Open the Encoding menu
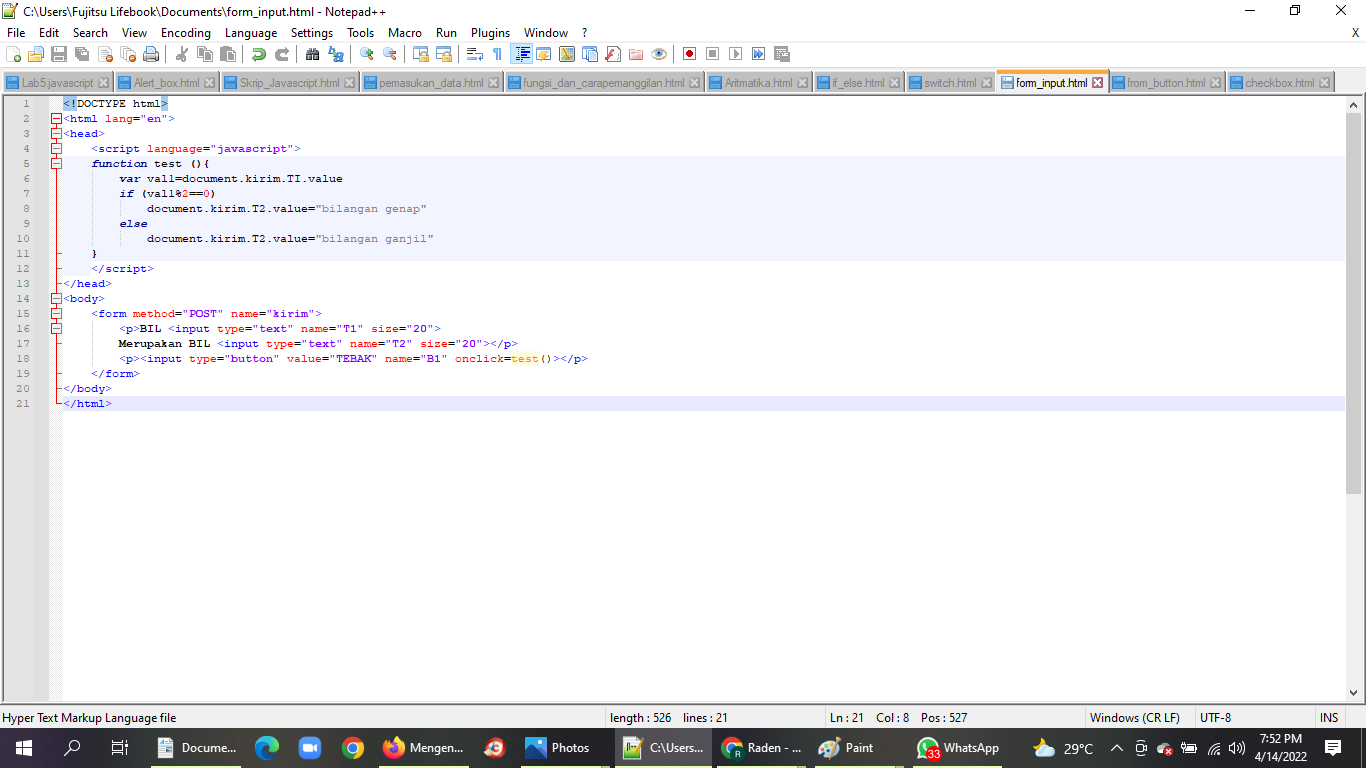This screenshot has width=1366, height=768. pyautogui.click(x=186, y=33)
